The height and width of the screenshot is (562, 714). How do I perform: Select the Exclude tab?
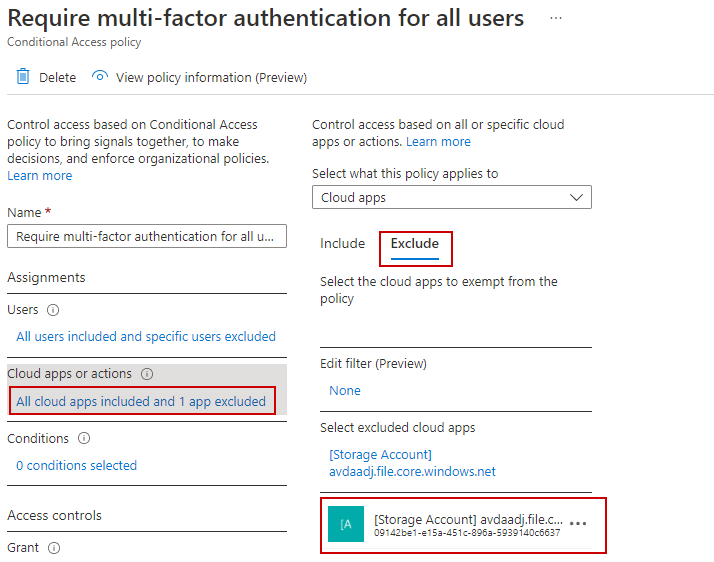[414, 244]
